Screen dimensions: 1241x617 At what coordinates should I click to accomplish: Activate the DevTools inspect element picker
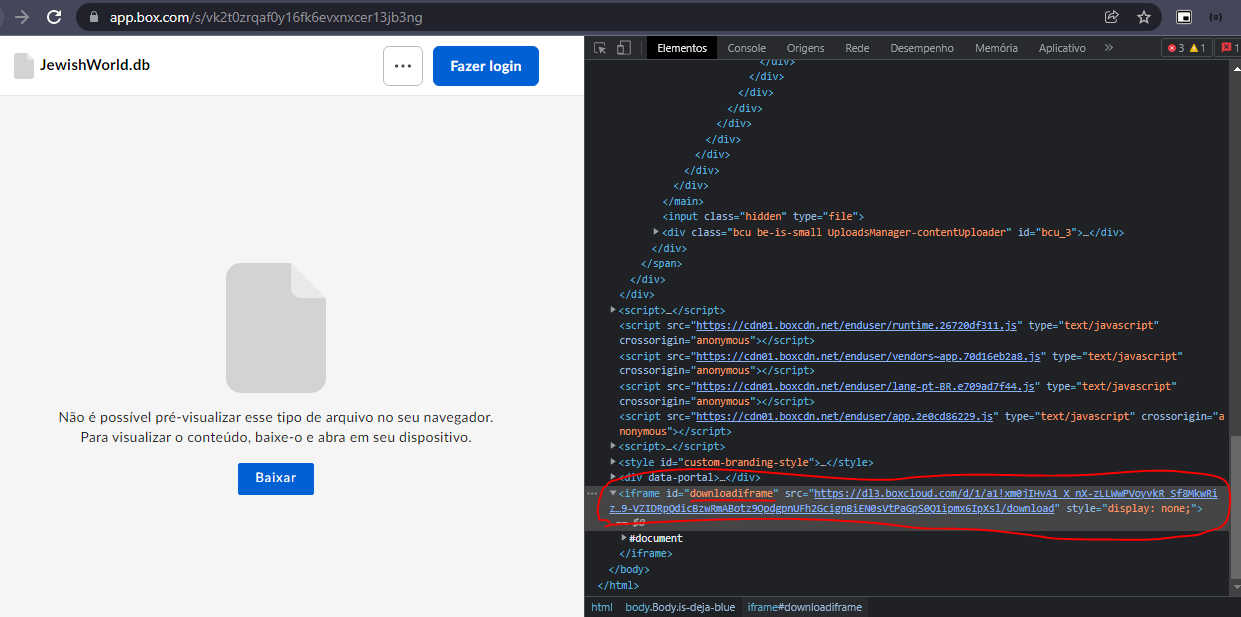(x=600, y=48)
